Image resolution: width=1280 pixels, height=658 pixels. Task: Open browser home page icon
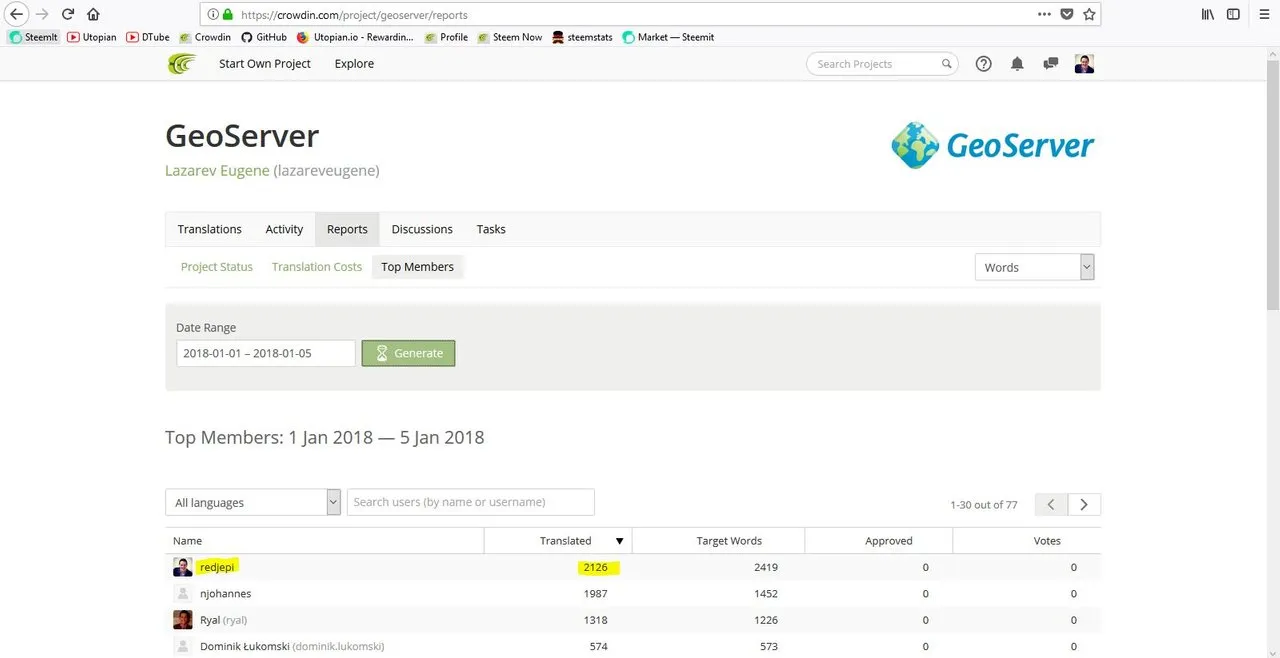tap(93, 15)
